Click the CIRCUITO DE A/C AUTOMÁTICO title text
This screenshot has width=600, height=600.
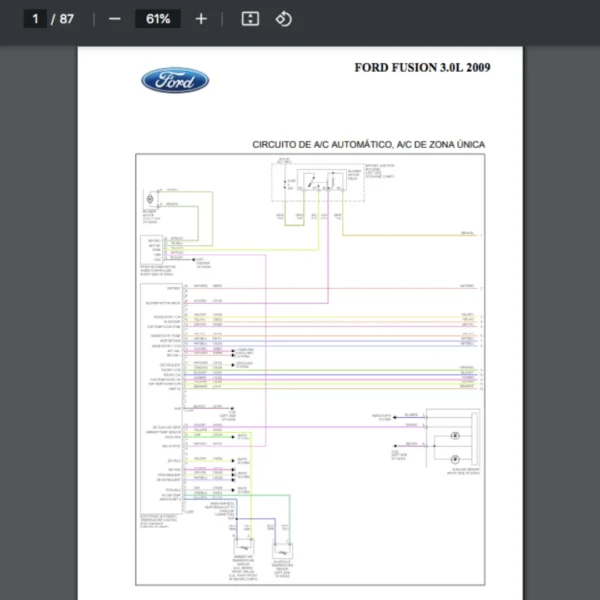tap(368, 144)
